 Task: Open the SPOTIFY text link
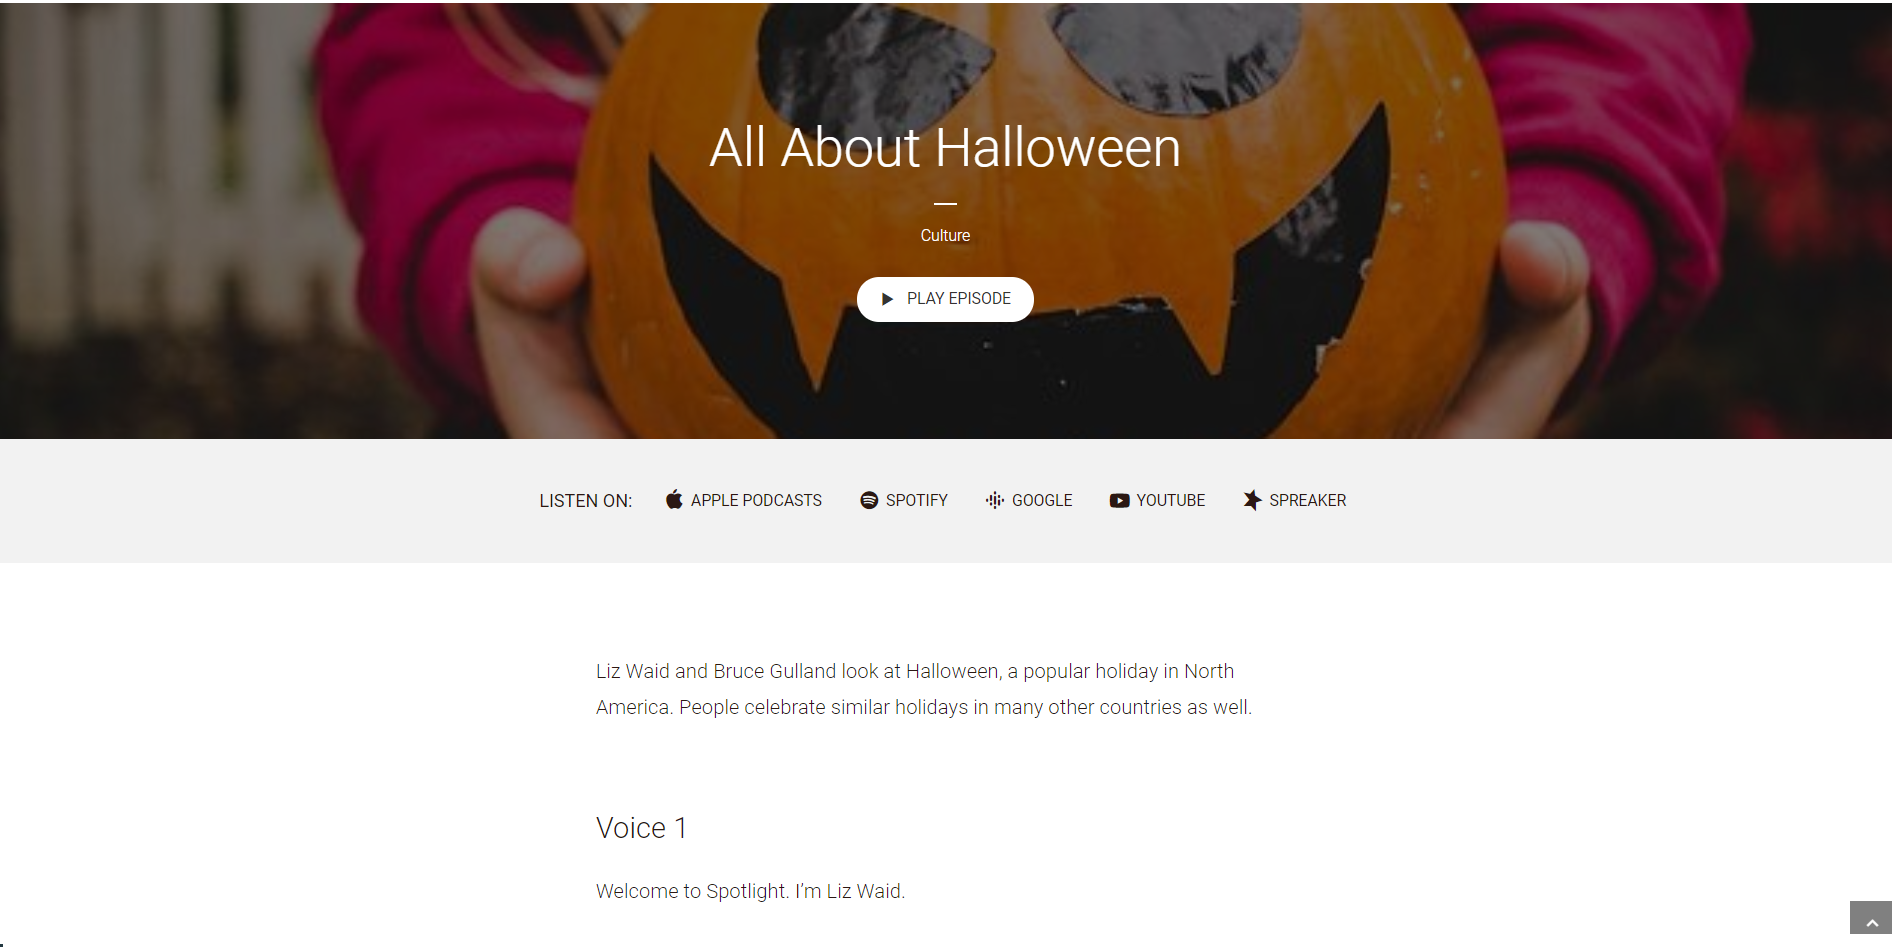[x=916, y=500]
